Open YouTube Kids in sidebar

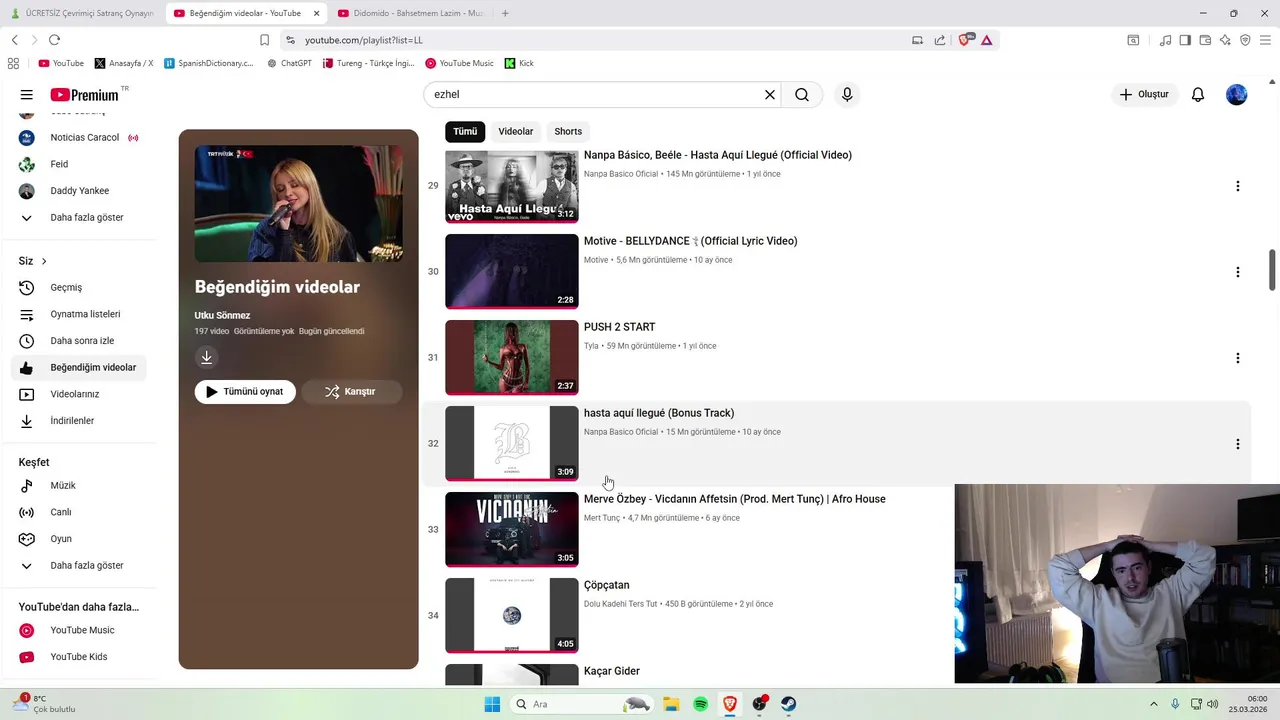tap(79, 657)
